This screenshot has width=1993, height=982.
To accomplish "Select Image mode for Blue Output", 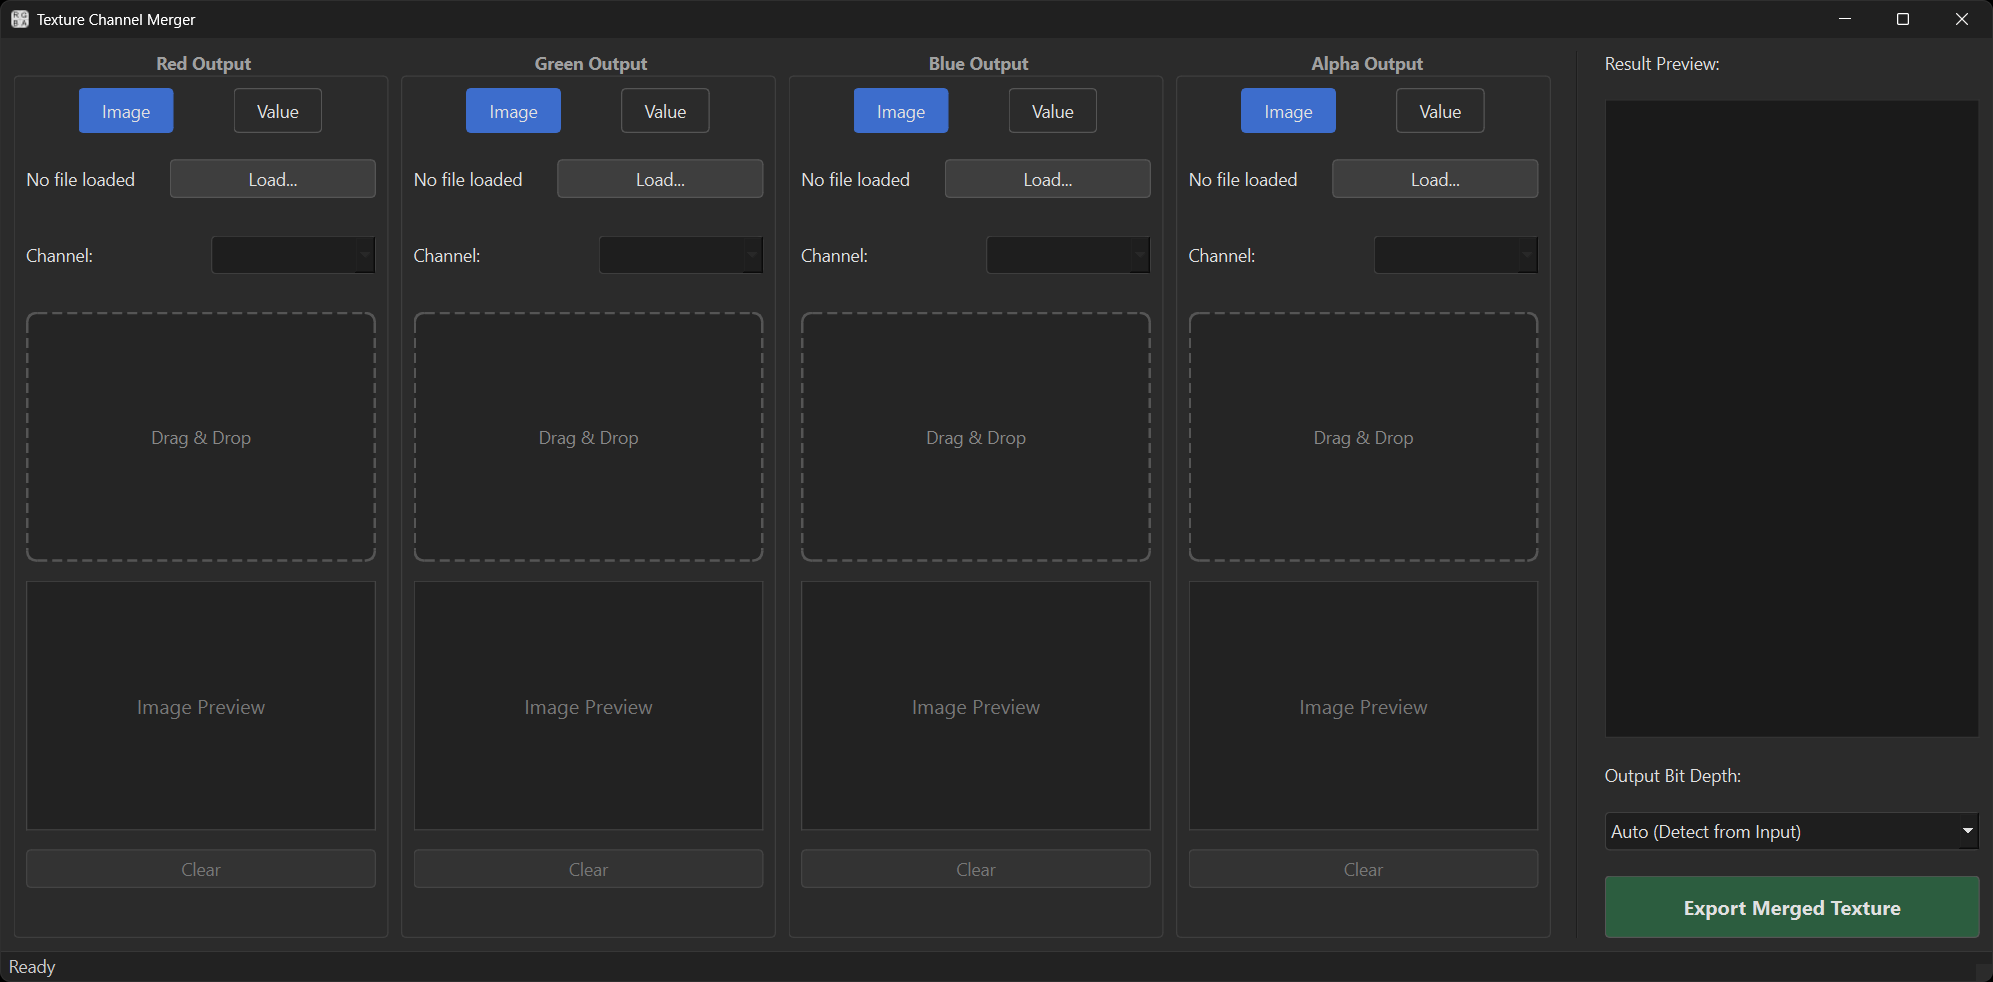I will [900, 110].
